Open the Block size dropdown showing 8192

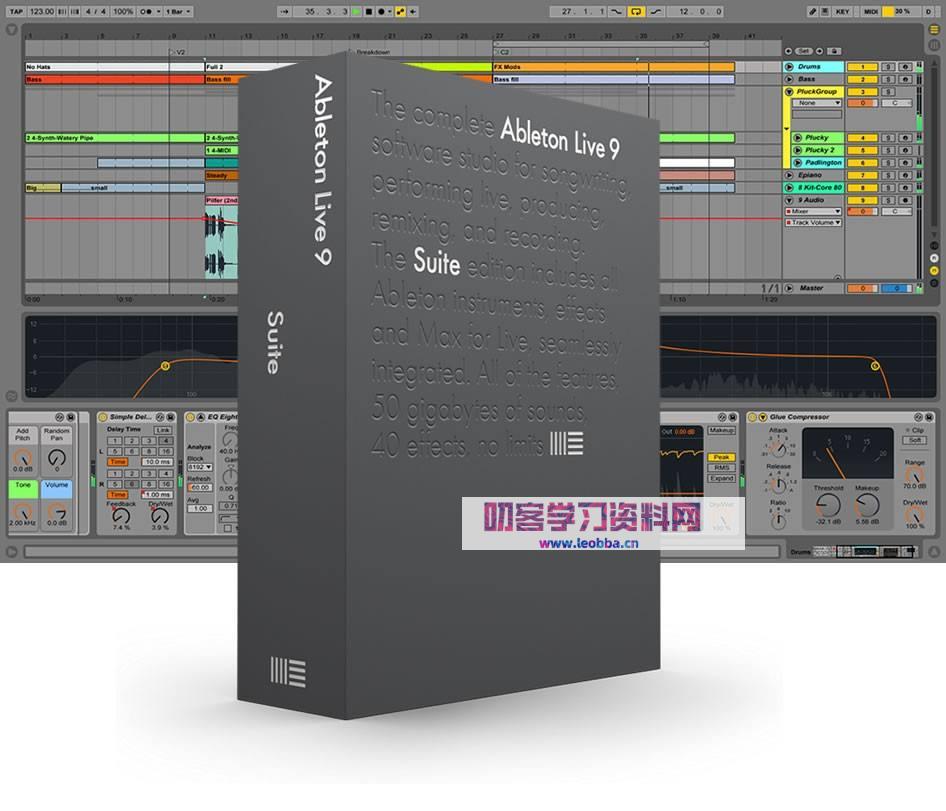coord(200,467)
